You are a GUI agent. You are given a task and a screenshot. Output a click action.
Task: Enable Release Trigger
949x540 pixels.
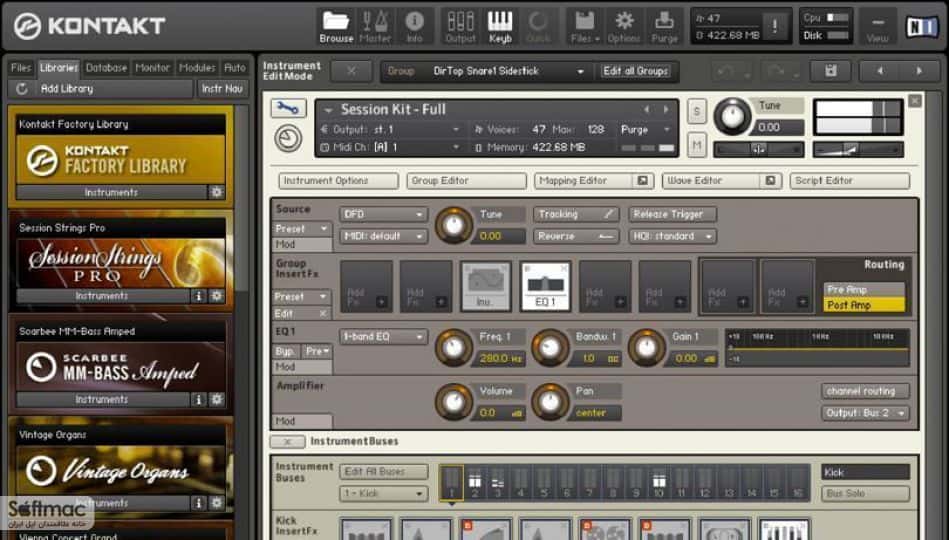coord(672,214)
